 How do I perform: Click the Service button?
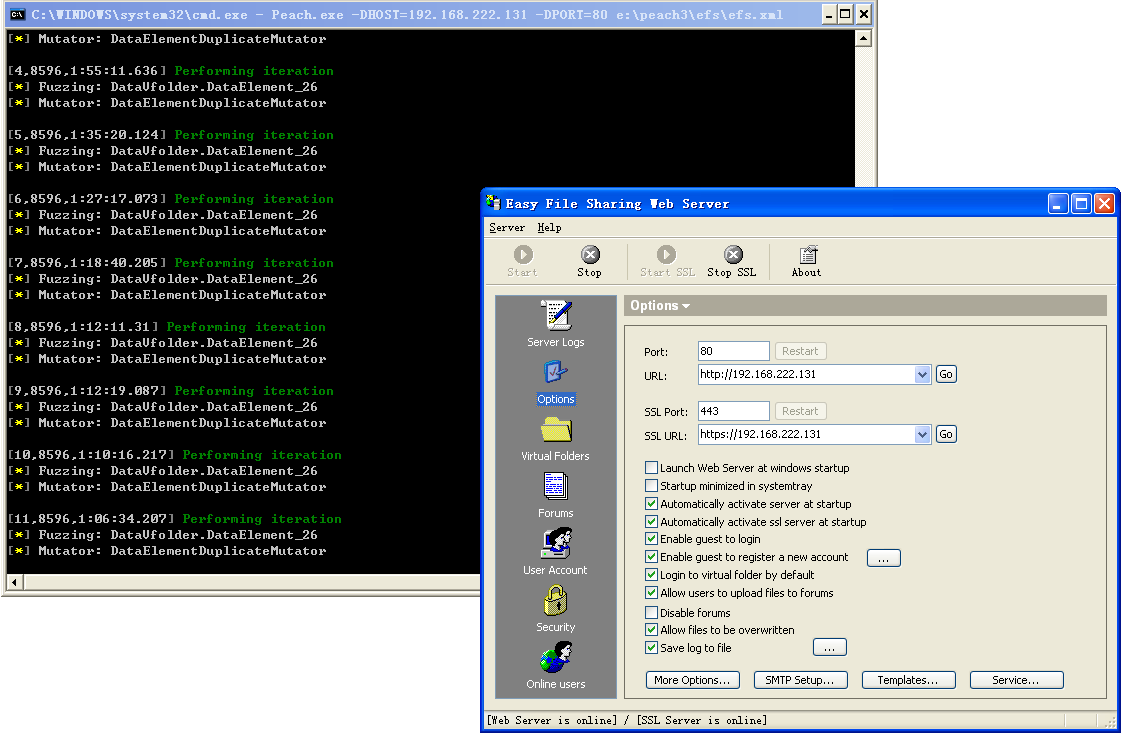[x=1016, y=680]
